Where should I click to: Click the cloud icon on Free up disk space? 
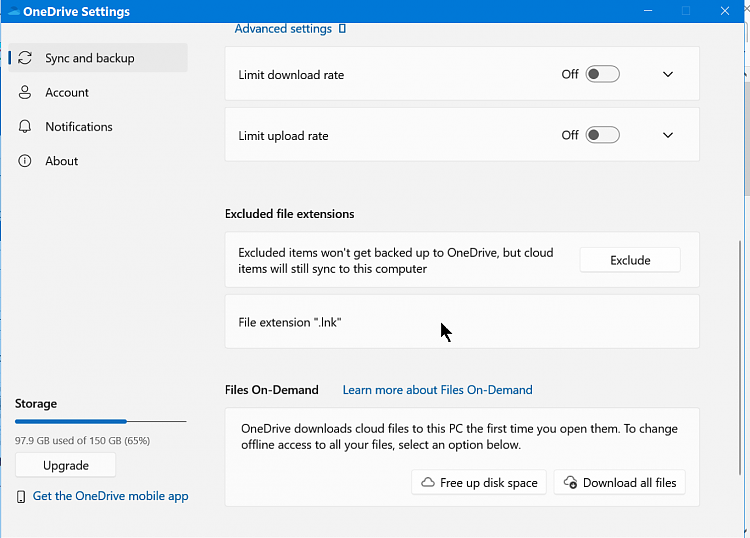pos(427,482)
